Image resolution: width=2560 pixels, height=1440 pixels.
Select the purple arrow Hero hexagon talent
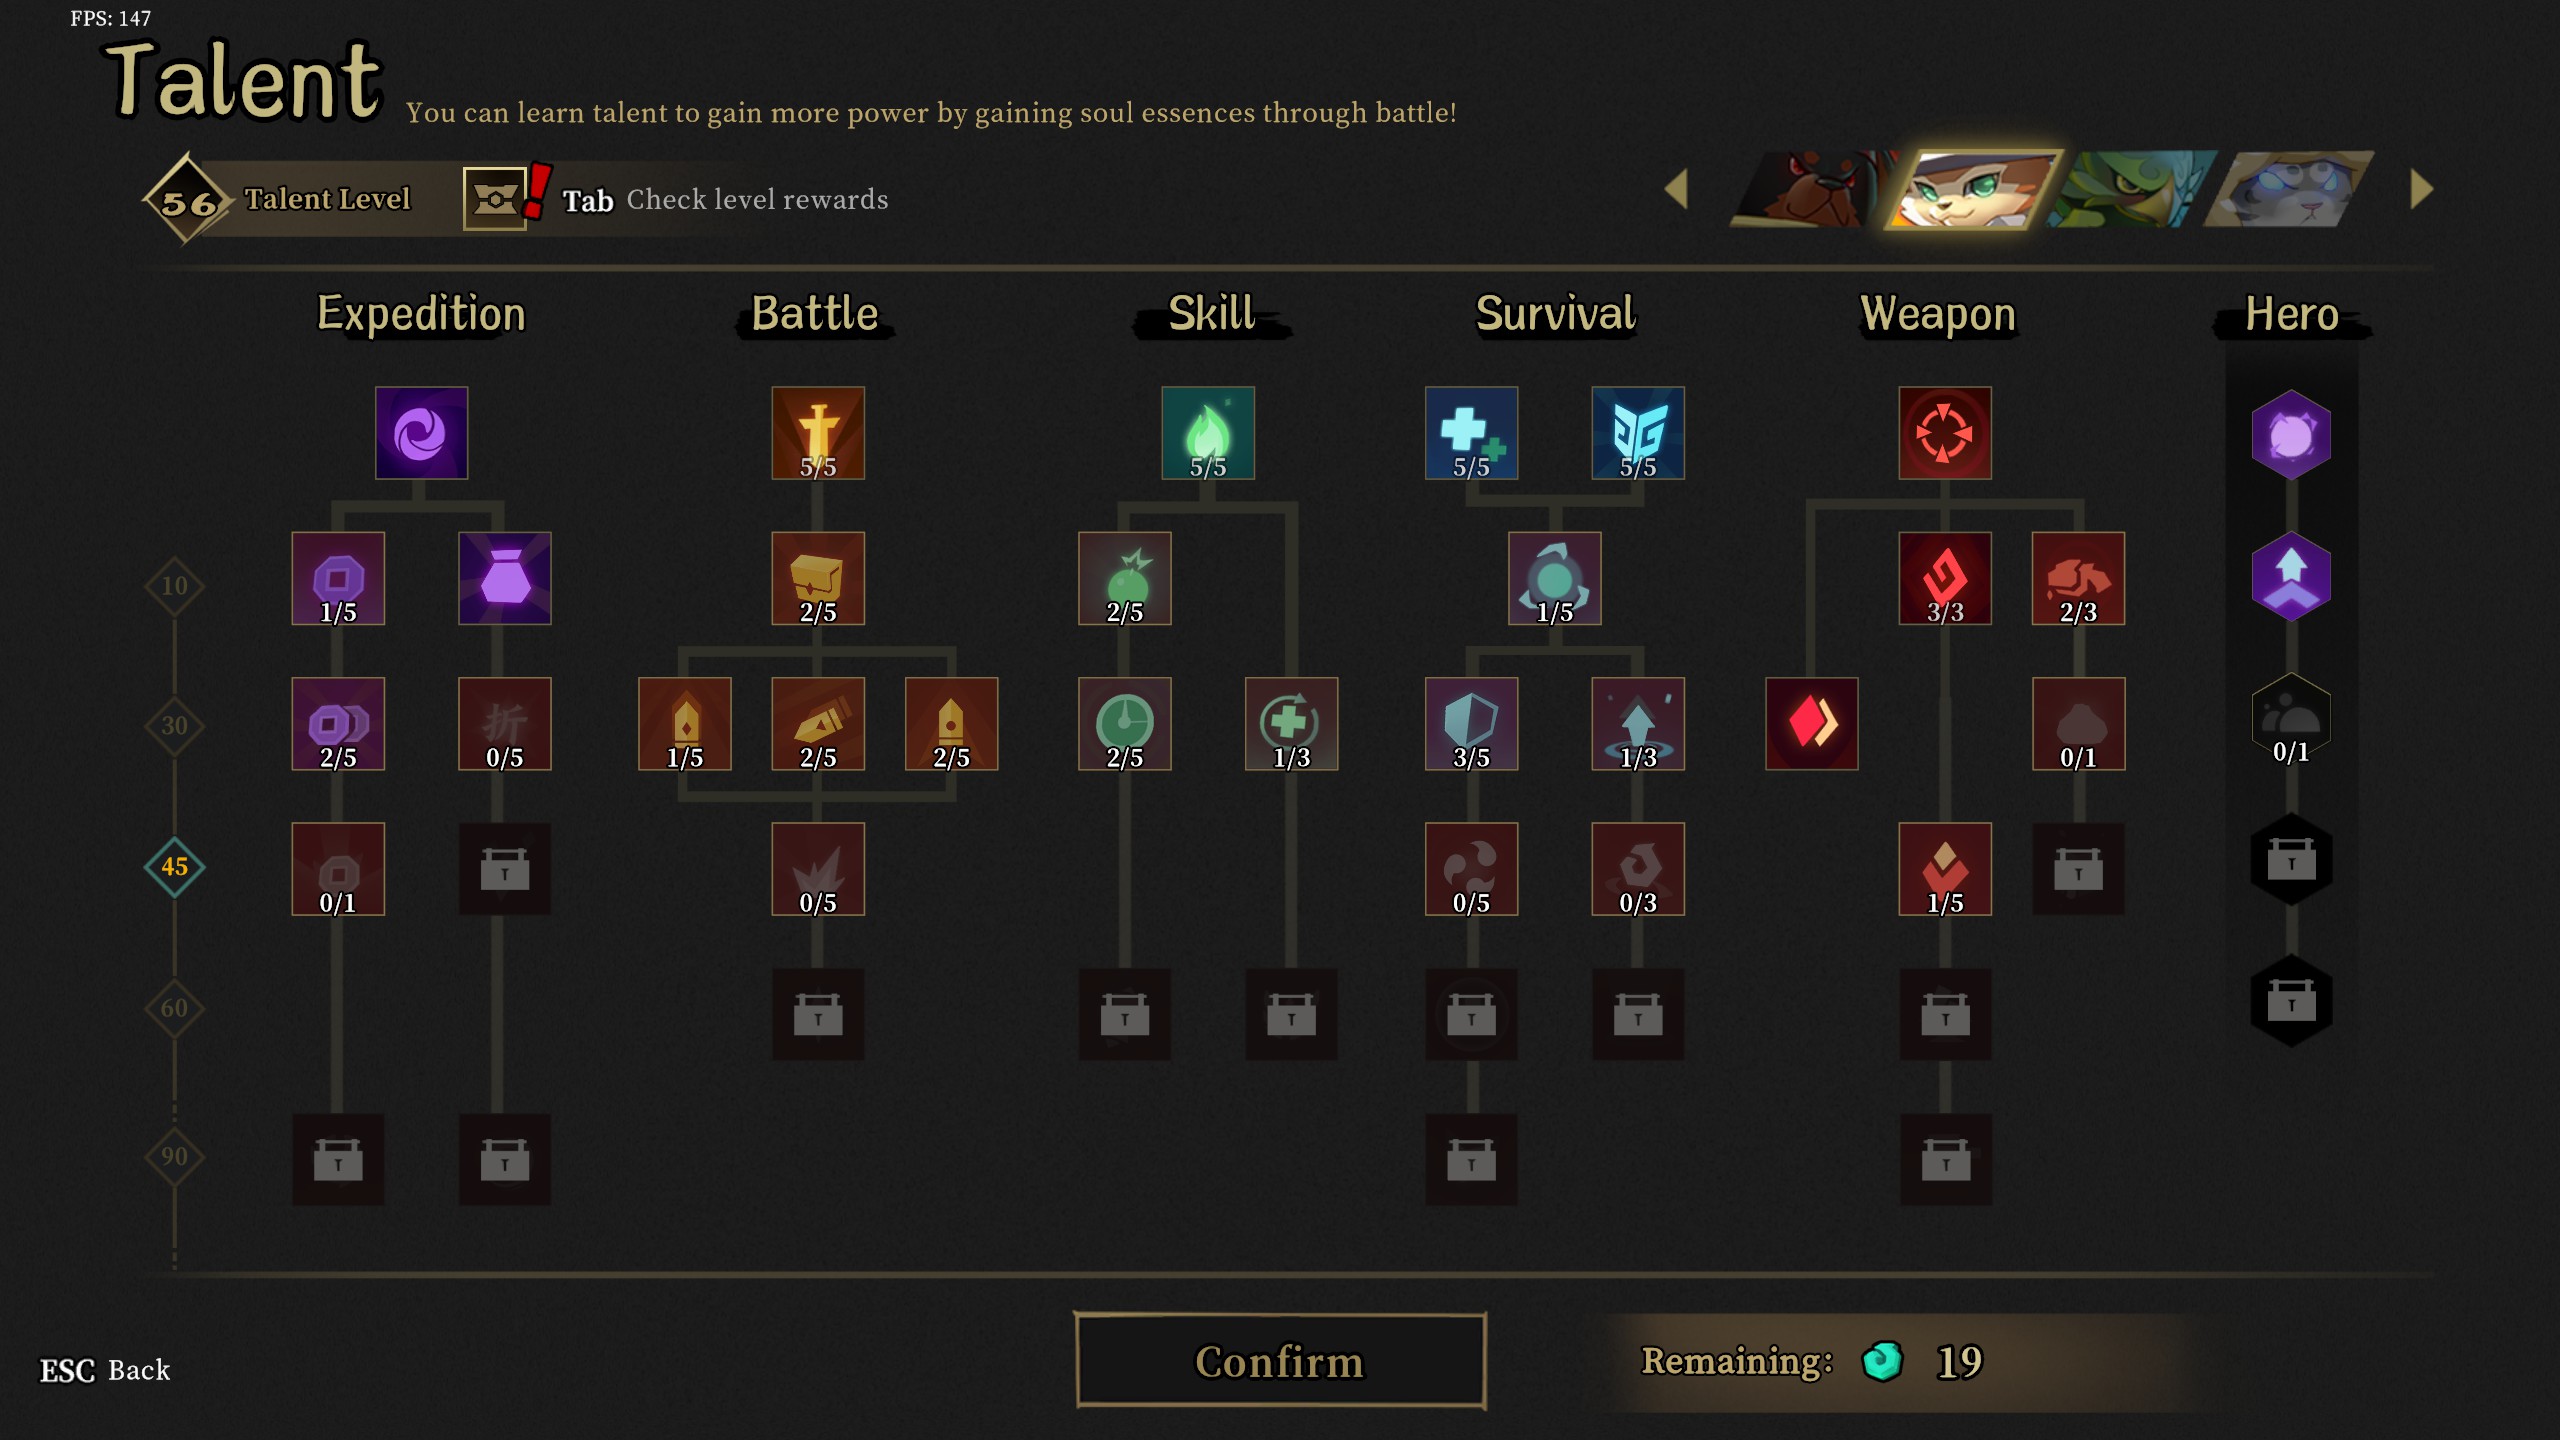[2291, 576]
